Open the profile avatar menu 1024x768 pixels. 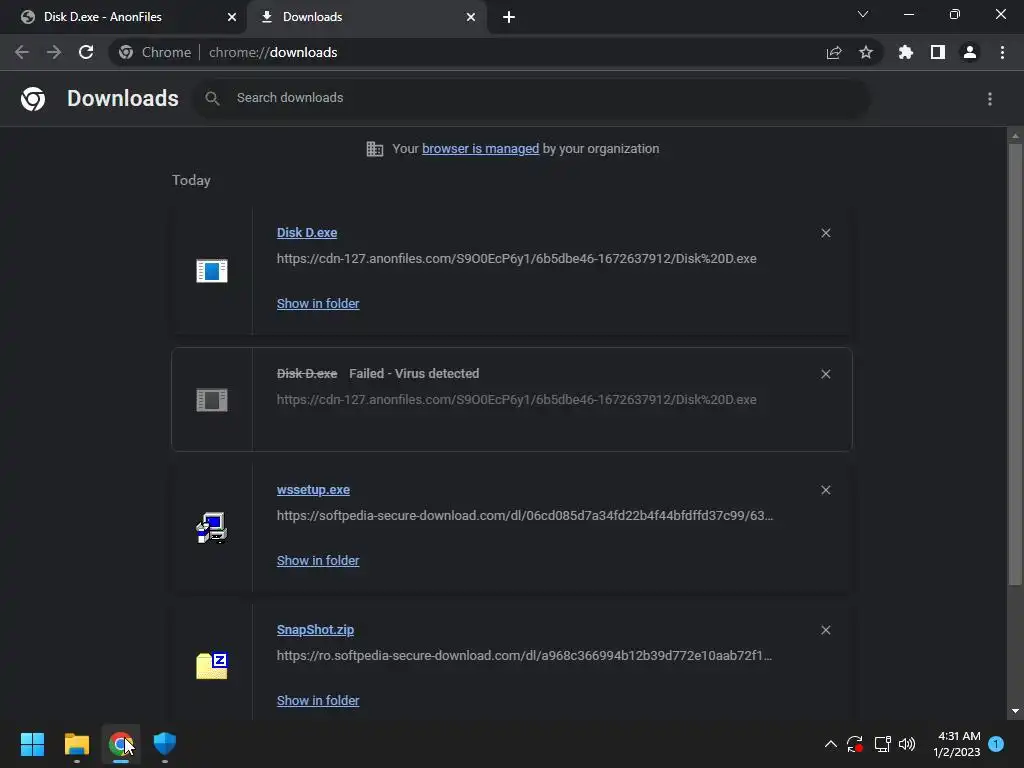[x=970, y=52]
